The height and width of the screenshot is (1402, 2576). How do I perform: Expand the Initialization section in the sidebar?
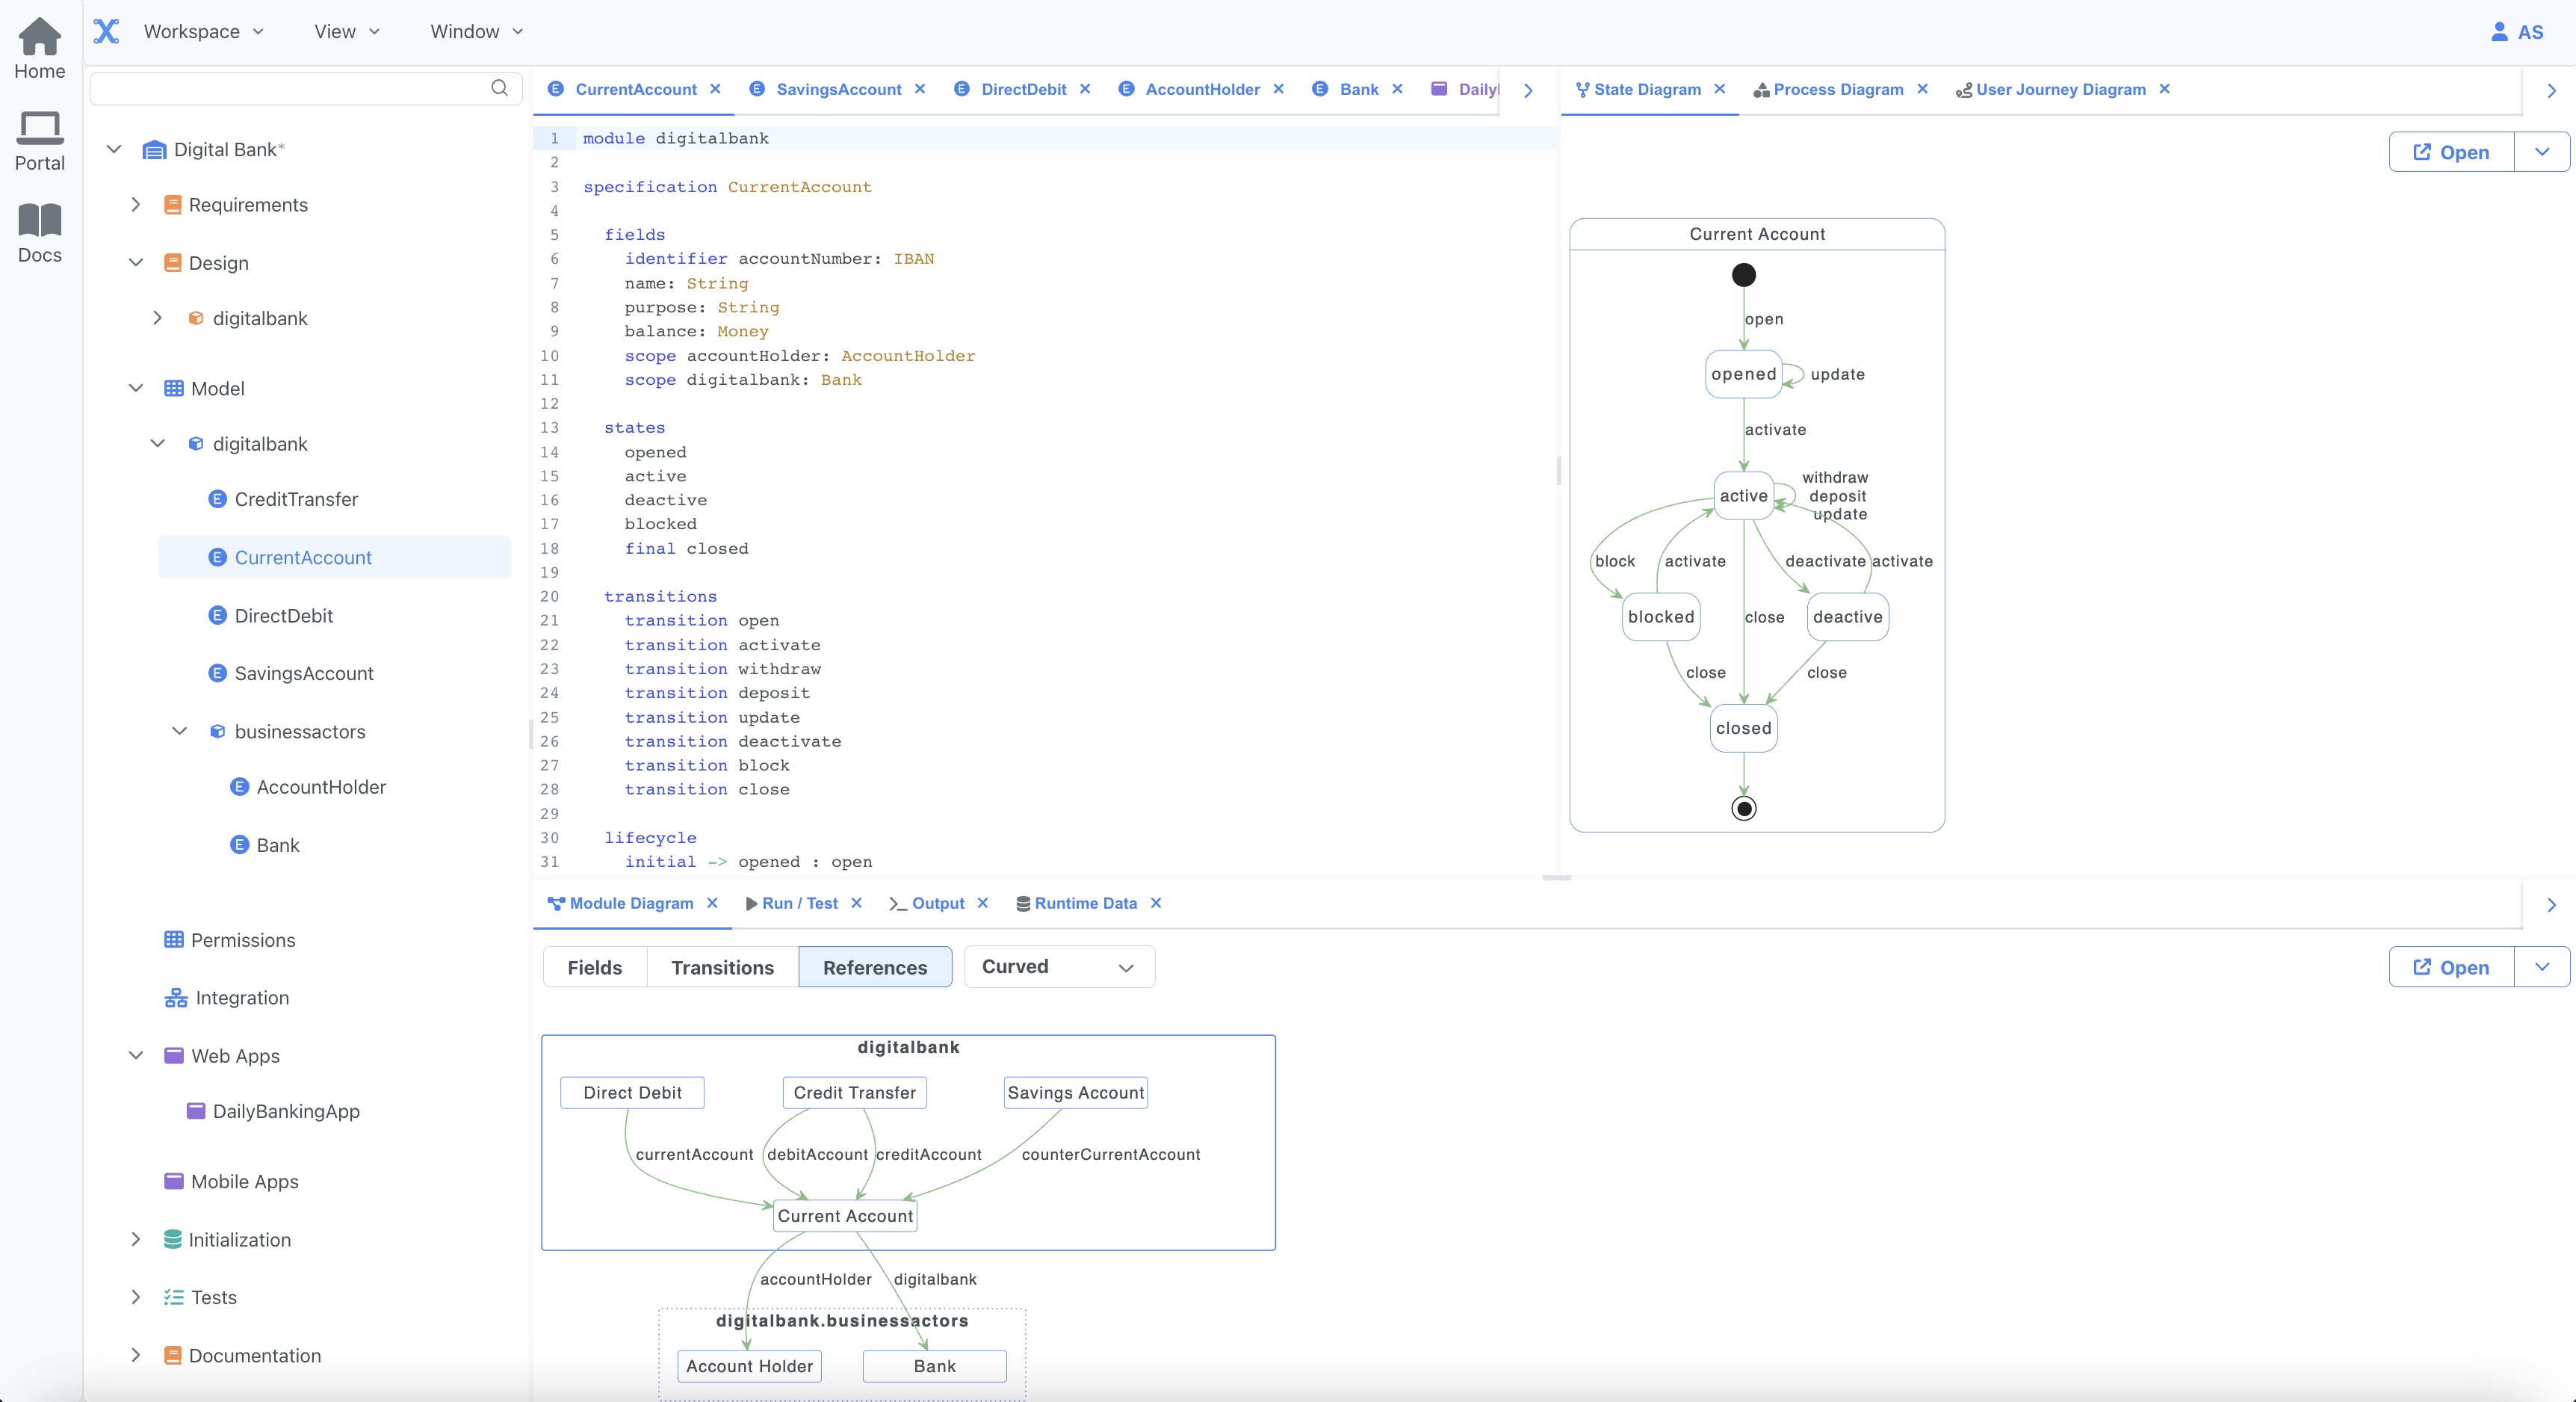pos(136,1239)
